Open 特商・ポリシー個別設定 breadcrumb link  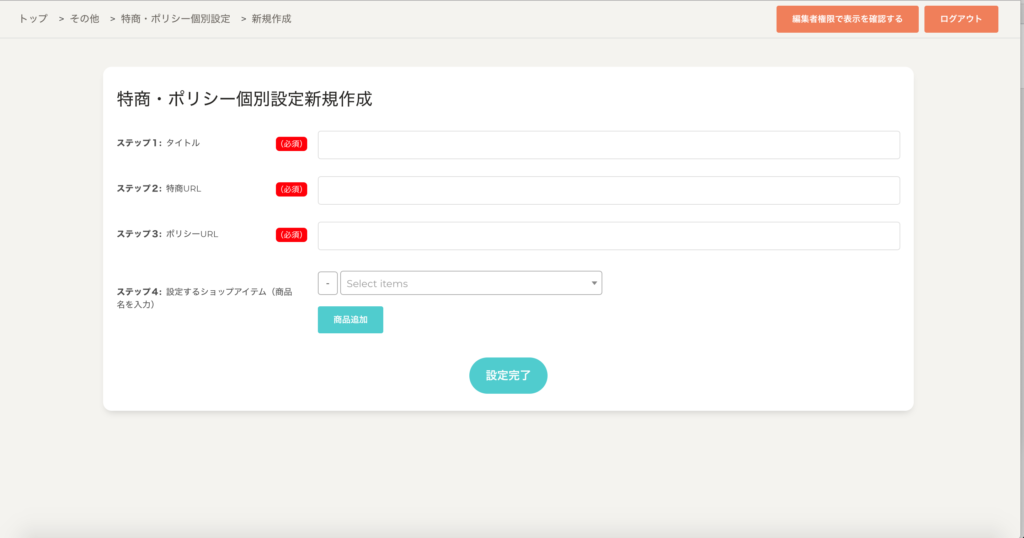coord(174,19)
